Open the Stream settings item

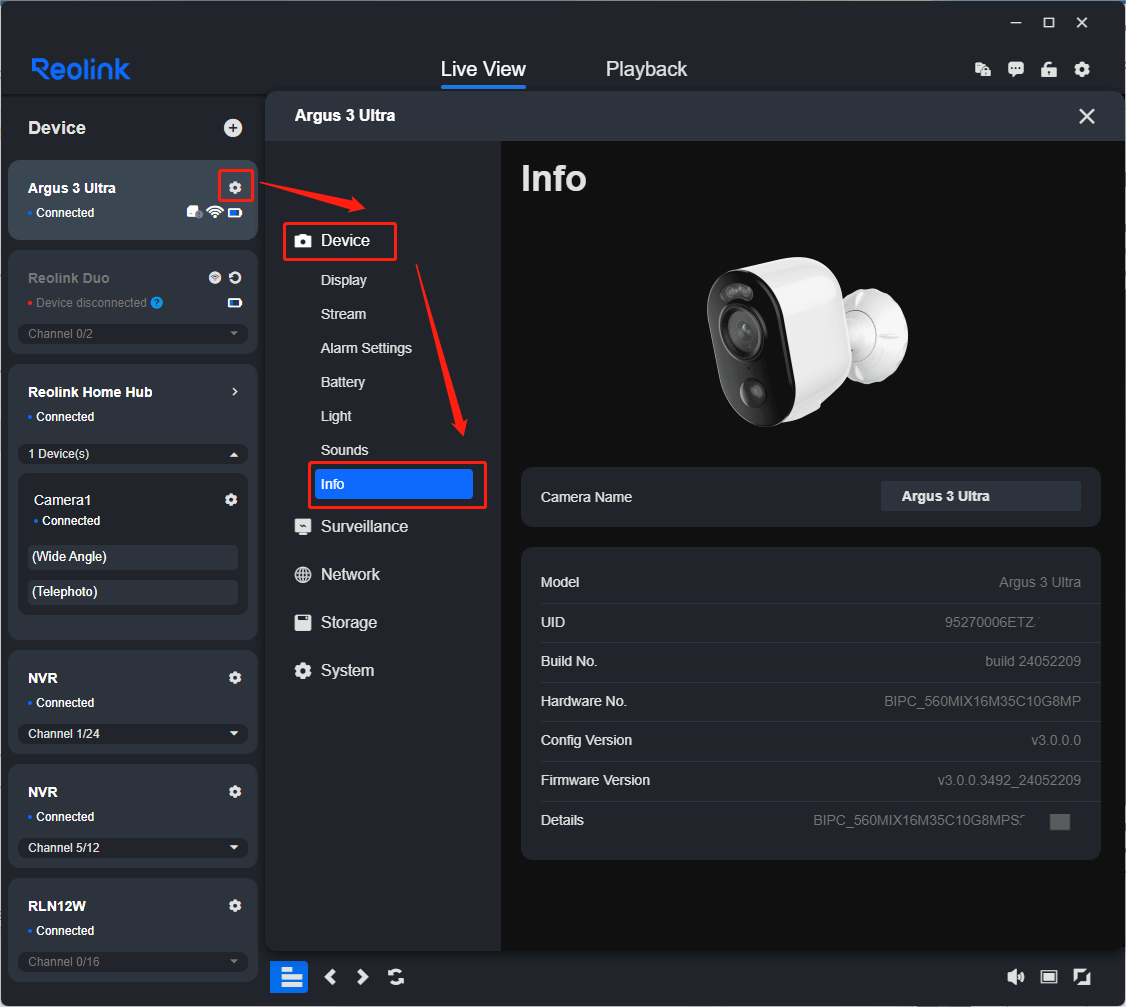343,314
